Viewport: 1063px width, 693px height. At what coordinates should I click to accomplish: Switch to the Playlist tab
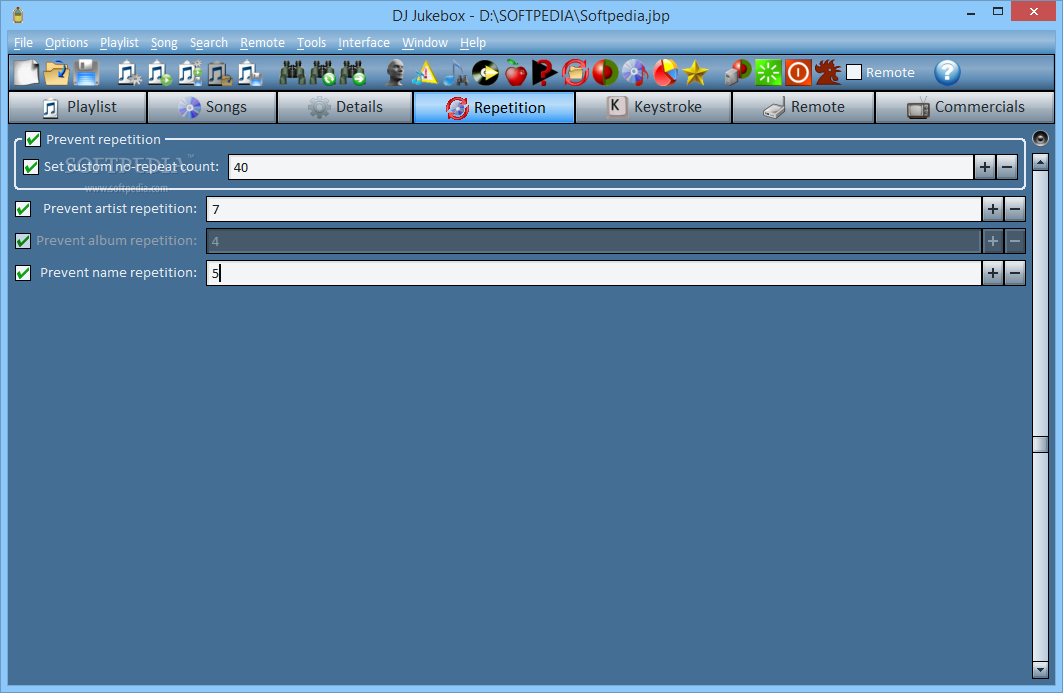tap(78, 107)
